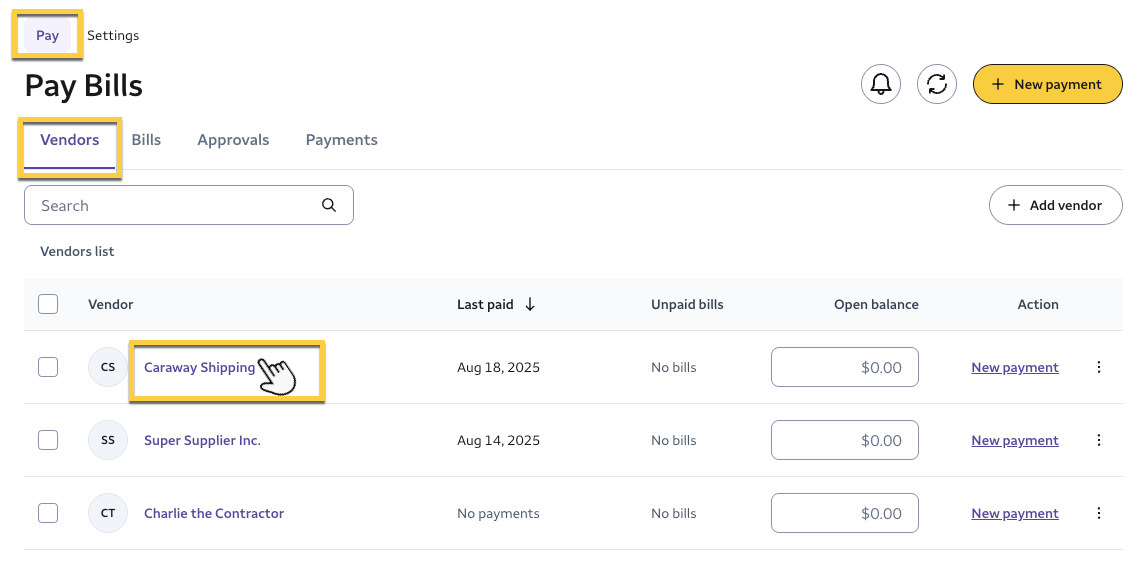1147x562 pixels.
Task: Open Super Supplier Inc. vendor link
Action: (x=202, y=440)
